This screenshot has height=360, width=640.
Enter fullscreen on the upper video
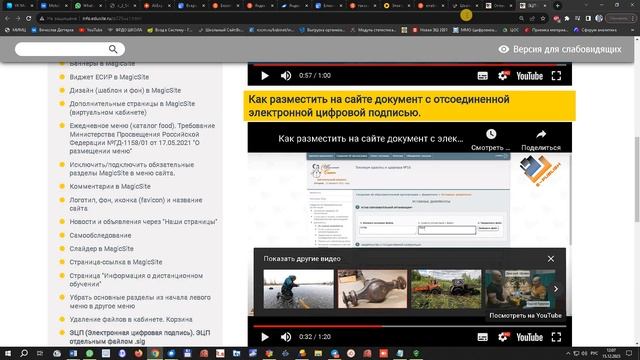tap(556, 76)
